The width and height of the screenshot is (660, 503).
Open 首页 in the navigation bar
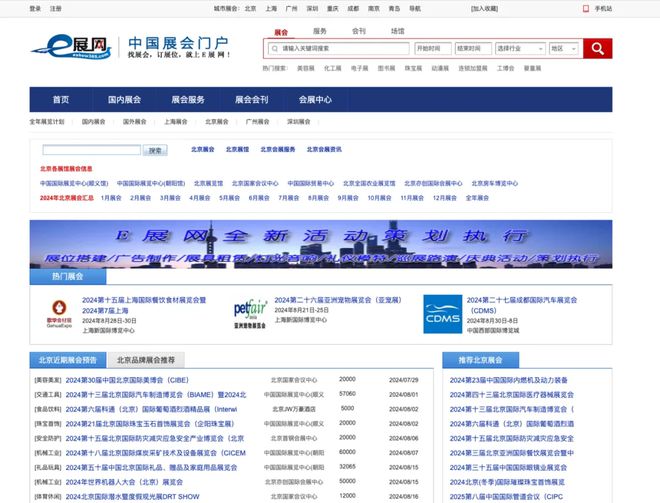pyautogui.click(x=61, y=100)
